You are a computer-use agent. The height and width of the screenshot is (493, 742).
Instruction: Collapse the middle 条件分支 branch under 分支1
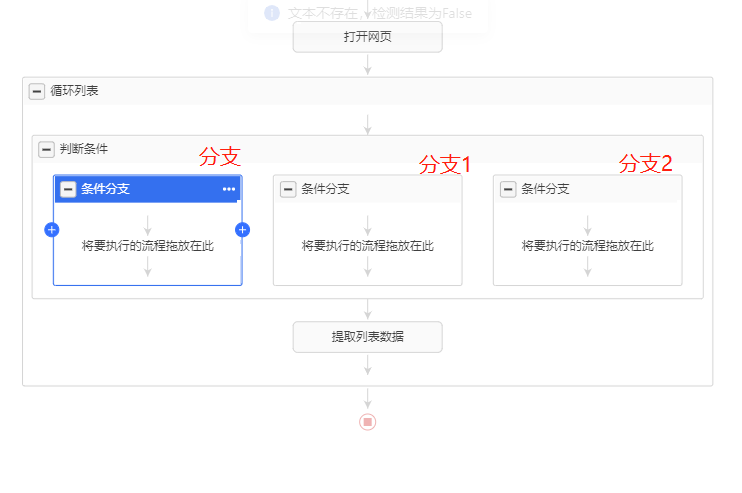click(288, 189)
